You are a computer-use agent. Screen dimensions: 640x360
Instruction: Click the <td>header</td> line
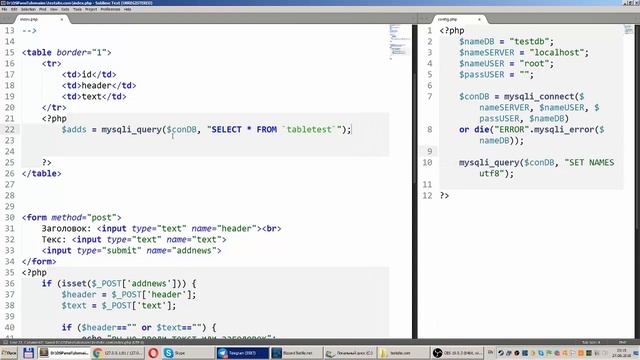click(99, 85)
